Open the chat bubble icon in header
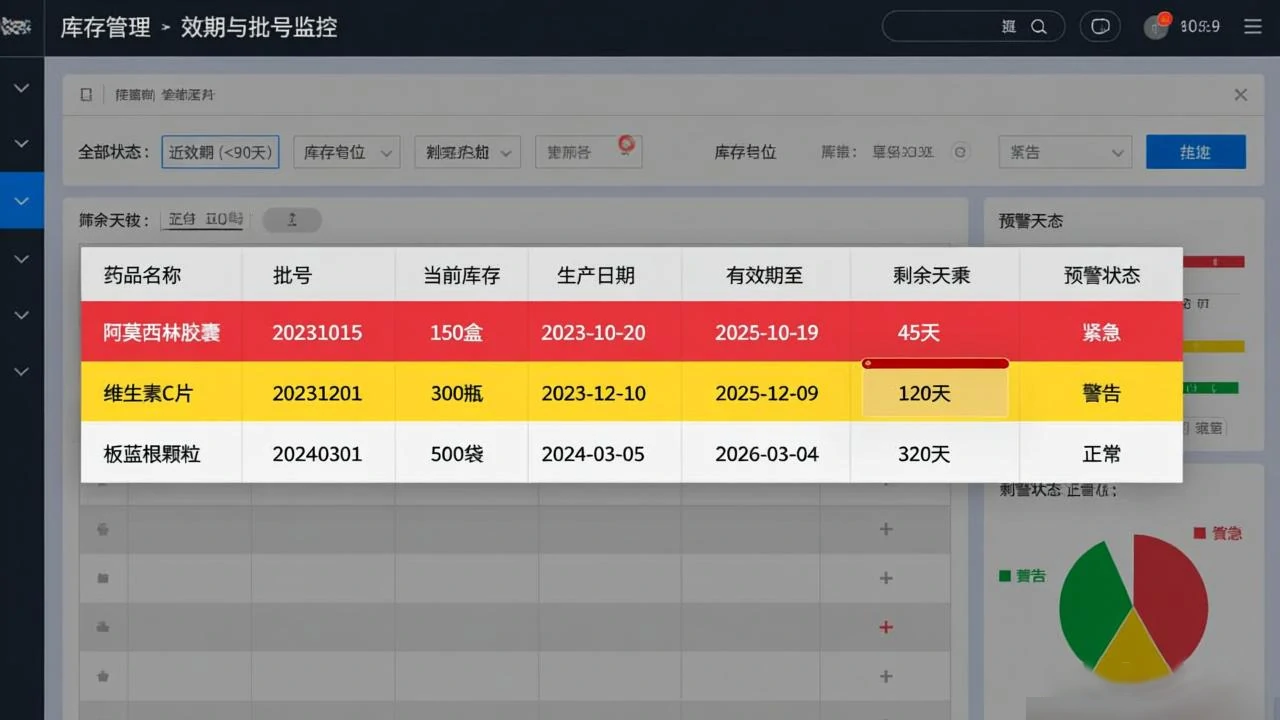 [1100, 26]
